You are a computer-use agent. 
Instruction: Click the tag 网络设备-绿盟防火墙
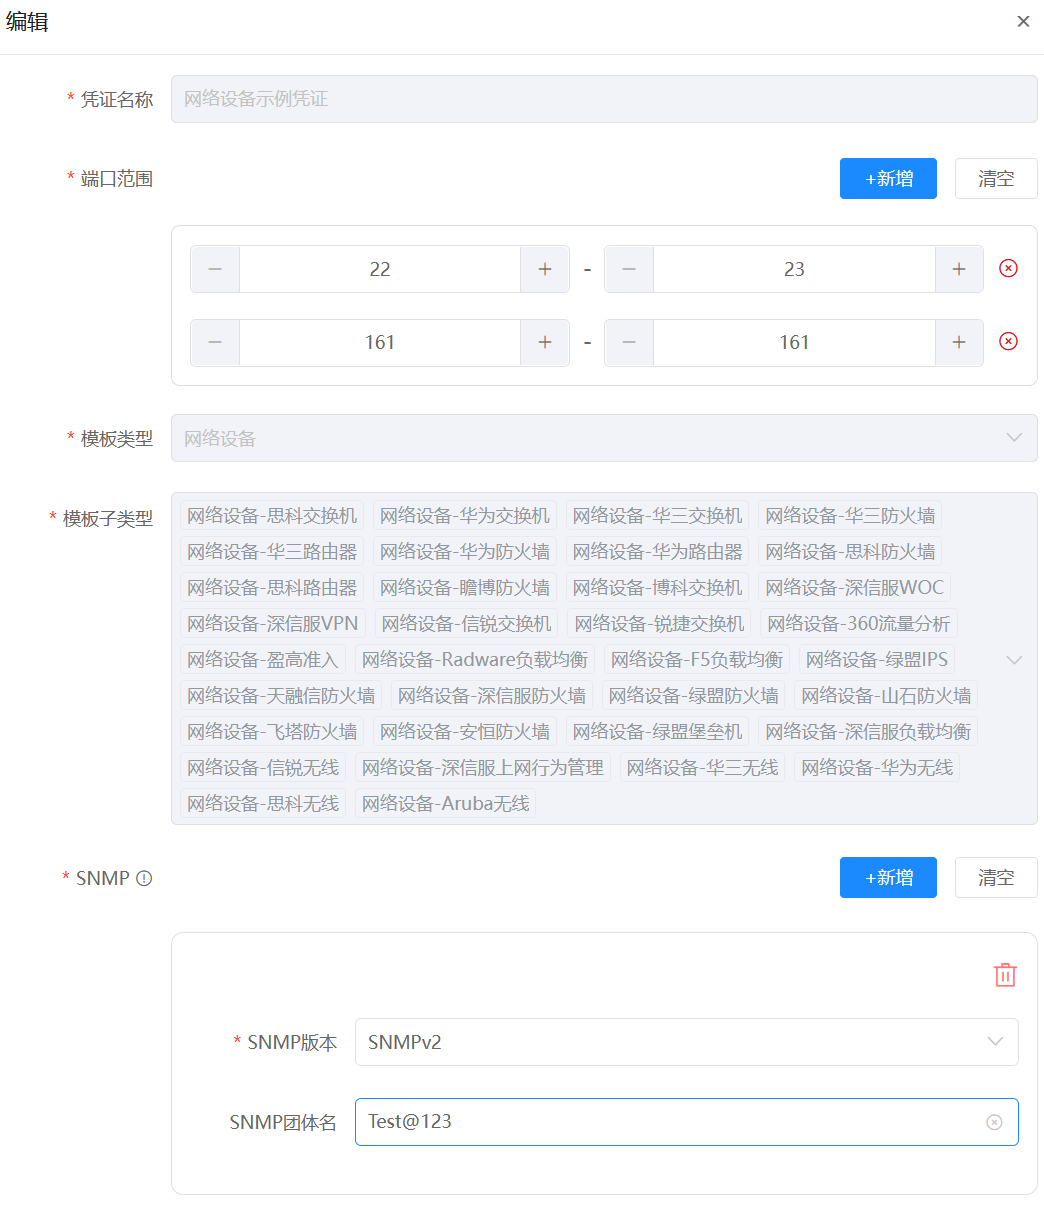(x=694, y=696)
